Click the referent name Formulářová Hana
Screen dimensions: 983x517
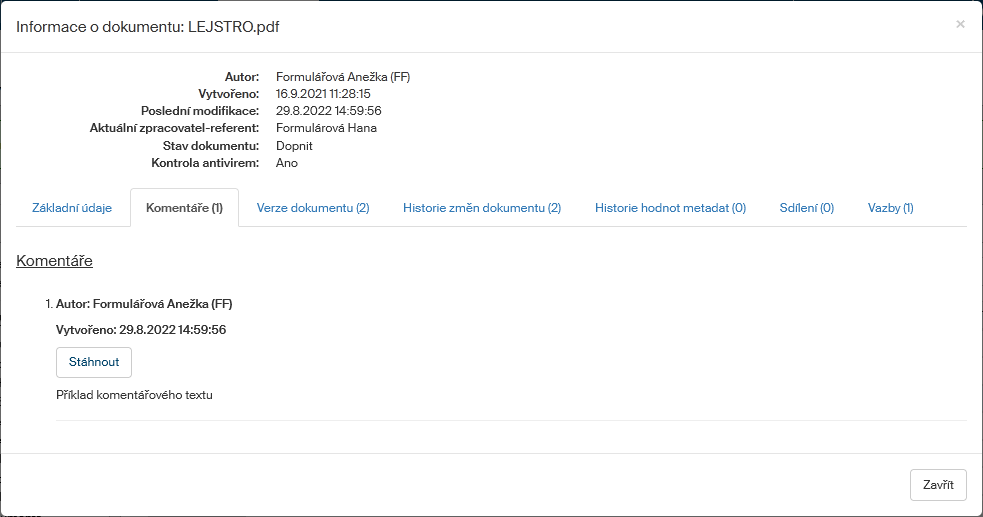click(326, 128)
